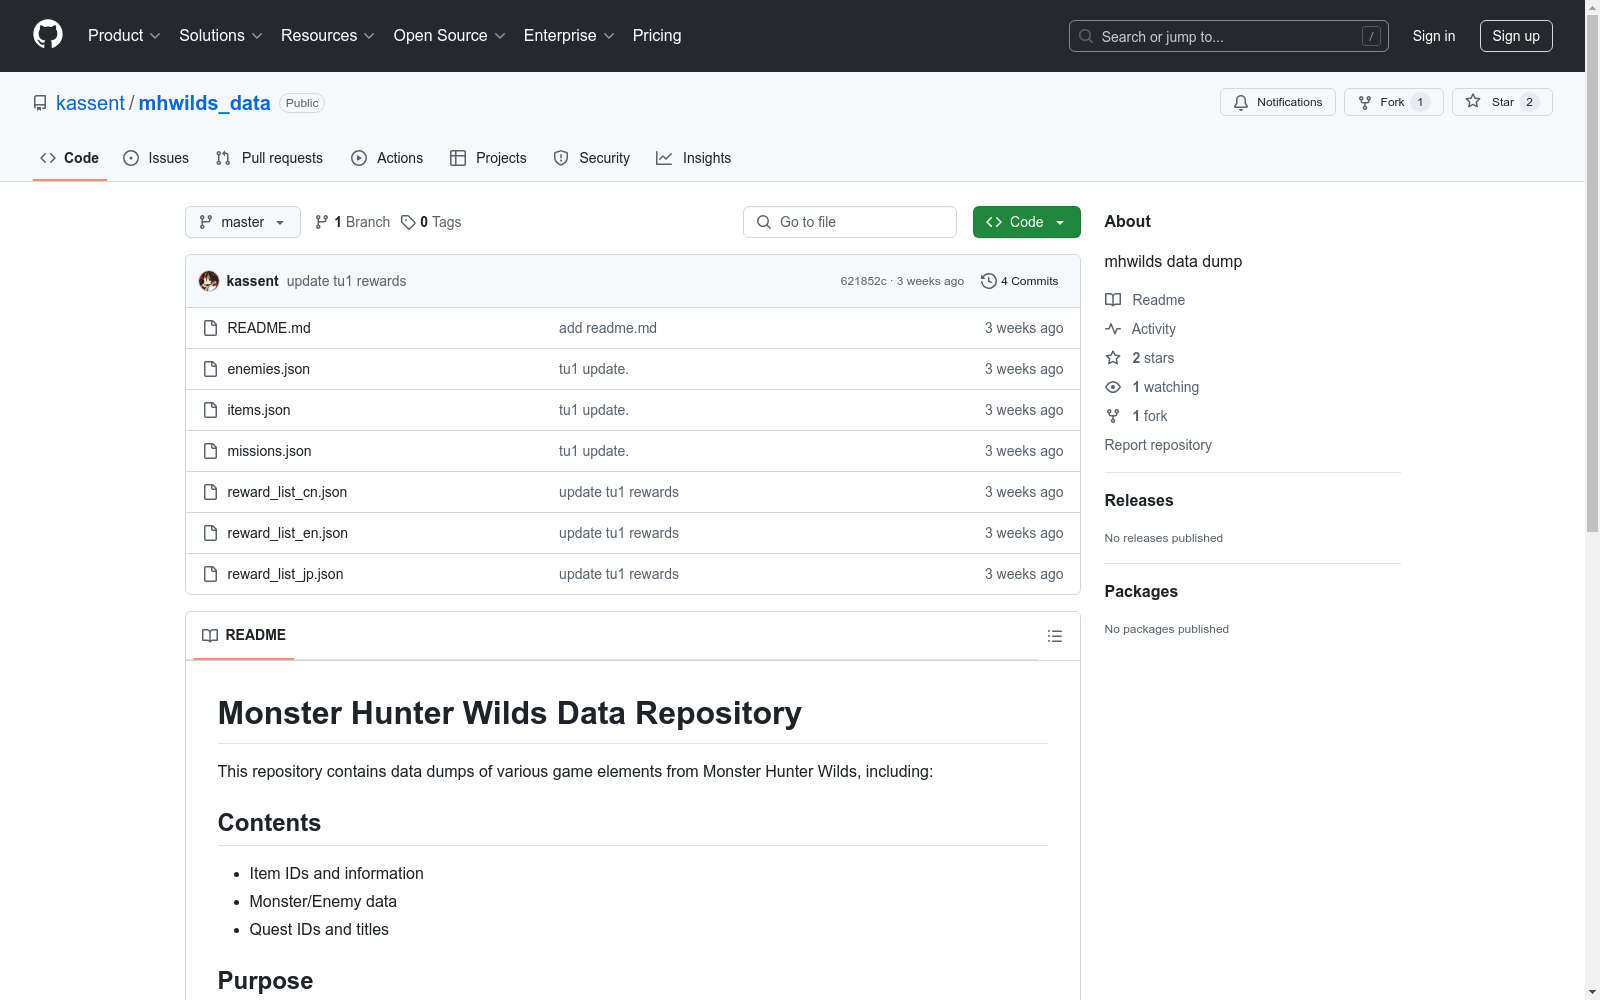
Task: Open the Packages heading link
Action: click(1141, 591)
